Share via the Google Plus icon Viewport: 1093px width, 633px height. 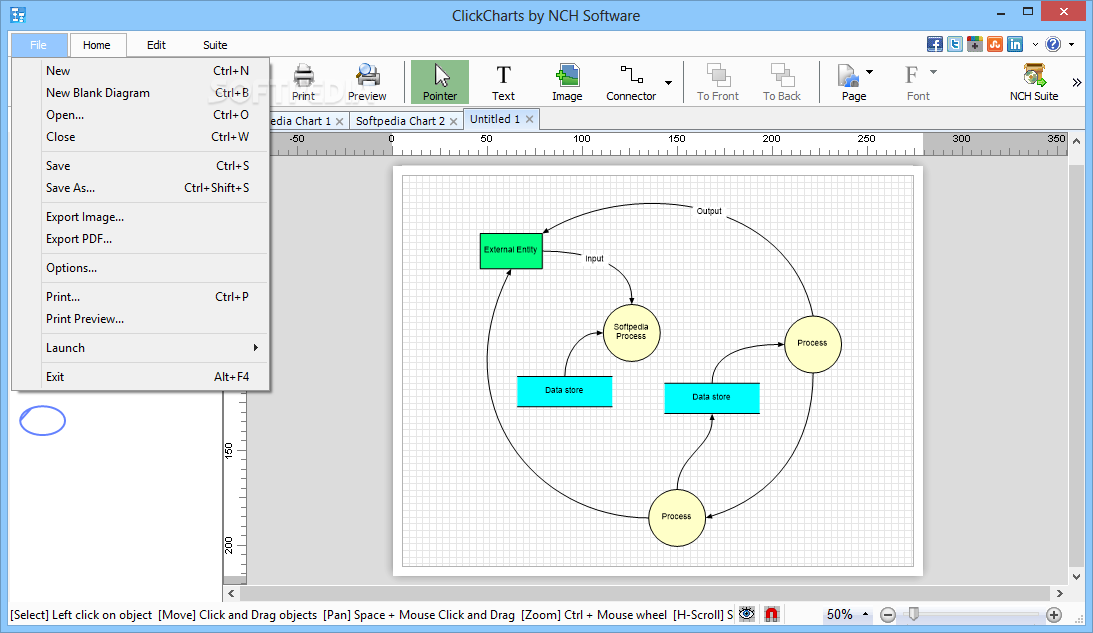975,45
